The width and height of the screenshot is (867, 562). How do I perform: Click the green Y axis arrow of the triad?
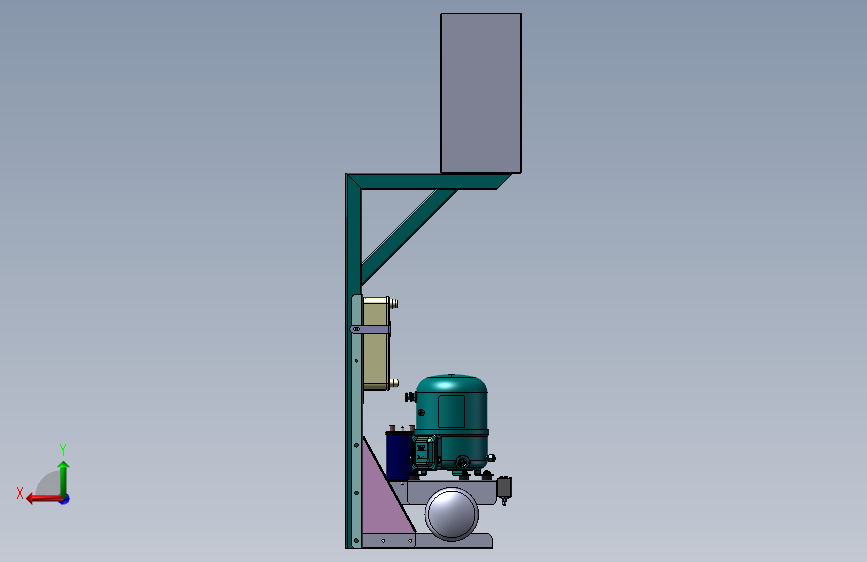64,477
